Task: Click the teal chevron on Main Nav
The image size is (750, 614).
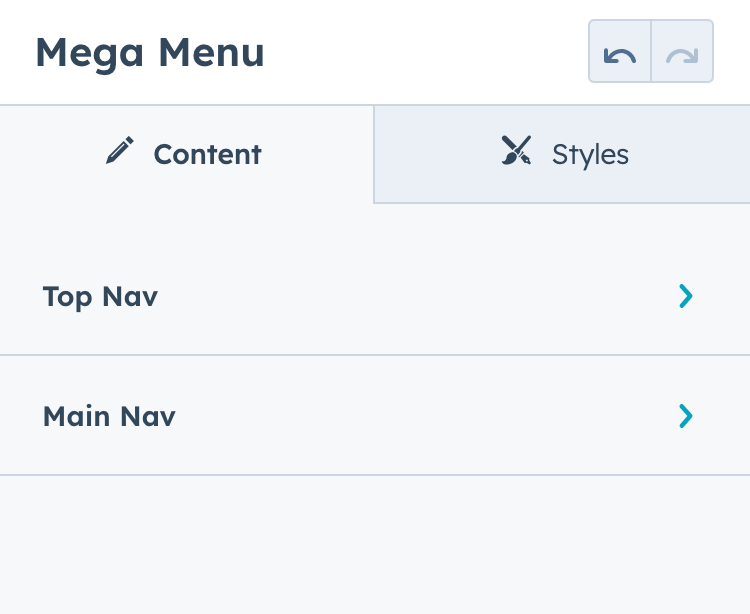Action: point(685,416)
